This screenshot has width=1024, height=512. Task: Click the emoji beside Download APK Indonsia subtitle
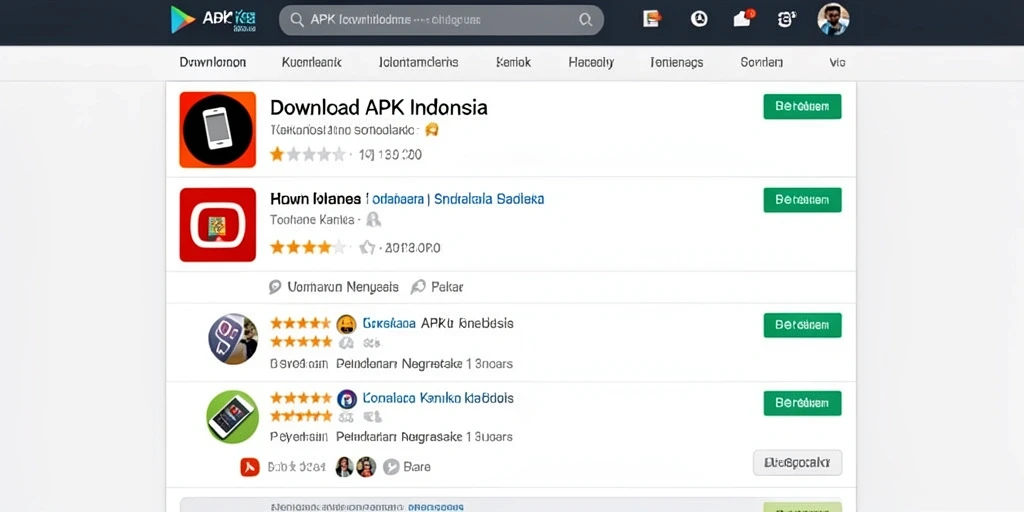[x=431, y=130]
